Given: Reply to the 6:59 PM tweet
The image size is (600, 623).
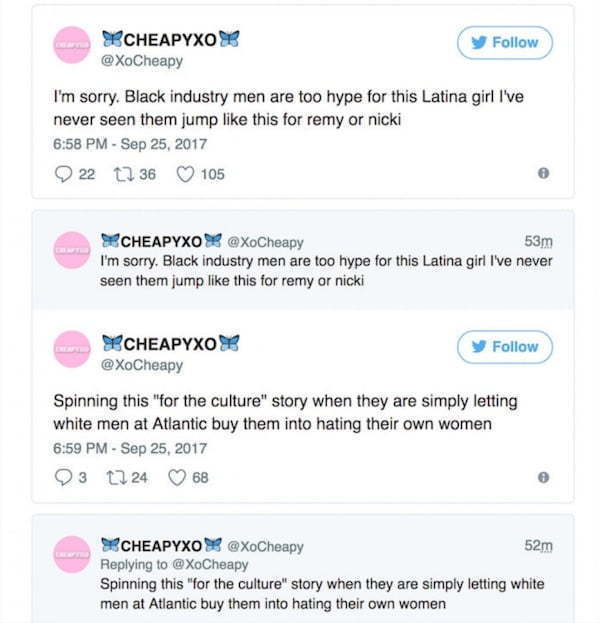Looking at the screenshot, I should coord(63,478).
